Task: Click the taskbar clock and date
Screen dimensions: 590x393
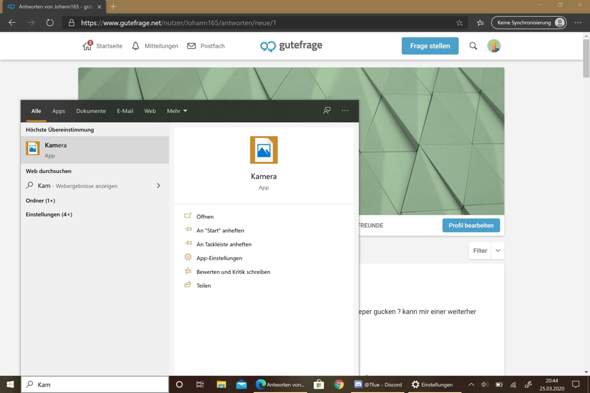Action: 552,384
